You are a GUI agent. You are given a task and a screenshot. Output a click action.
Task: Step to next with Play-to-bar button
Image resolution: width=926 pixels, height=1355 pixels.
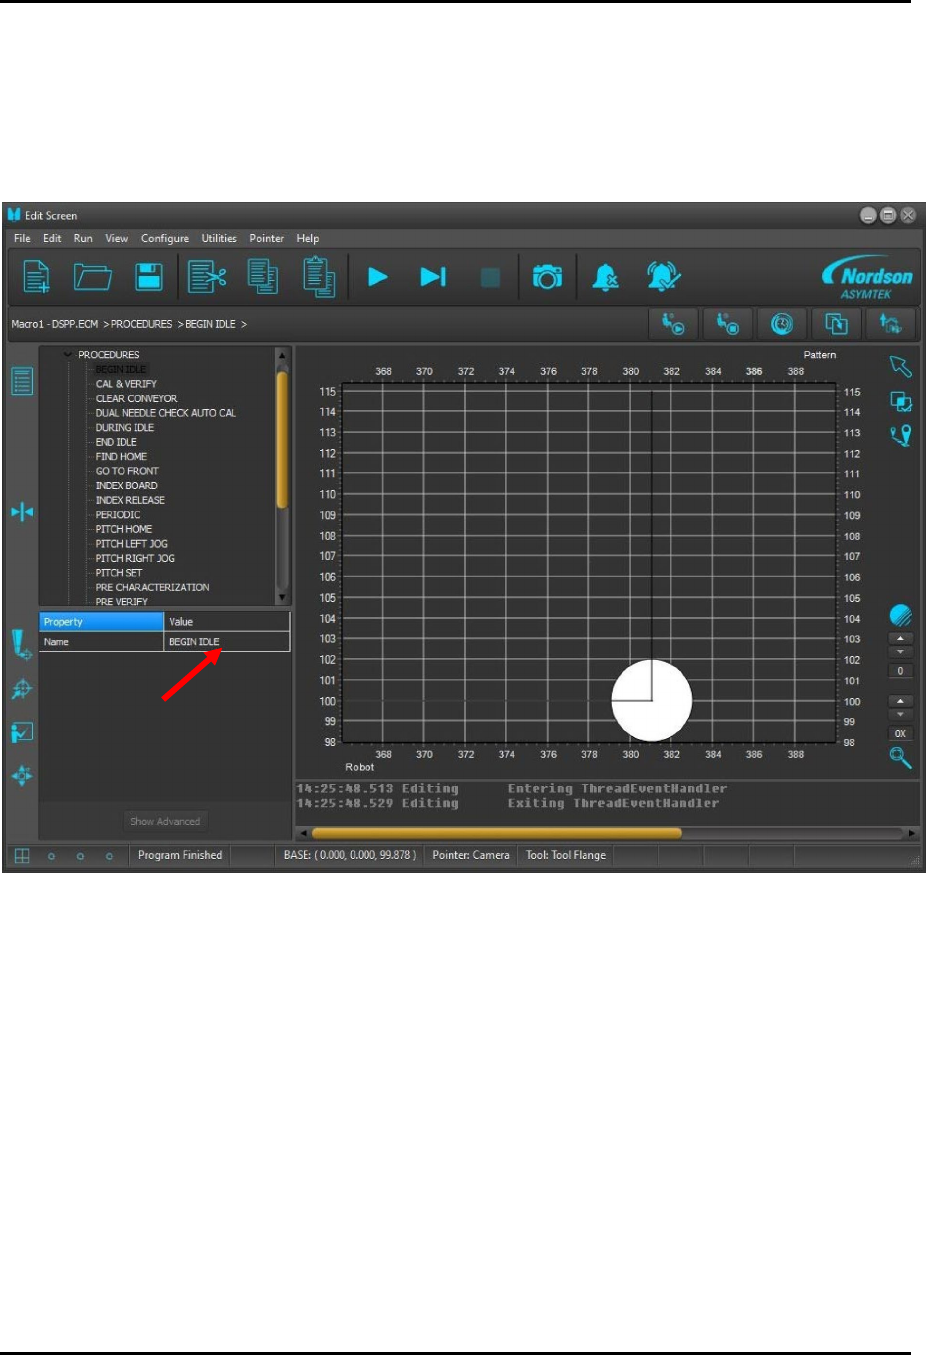pos(433,277)
